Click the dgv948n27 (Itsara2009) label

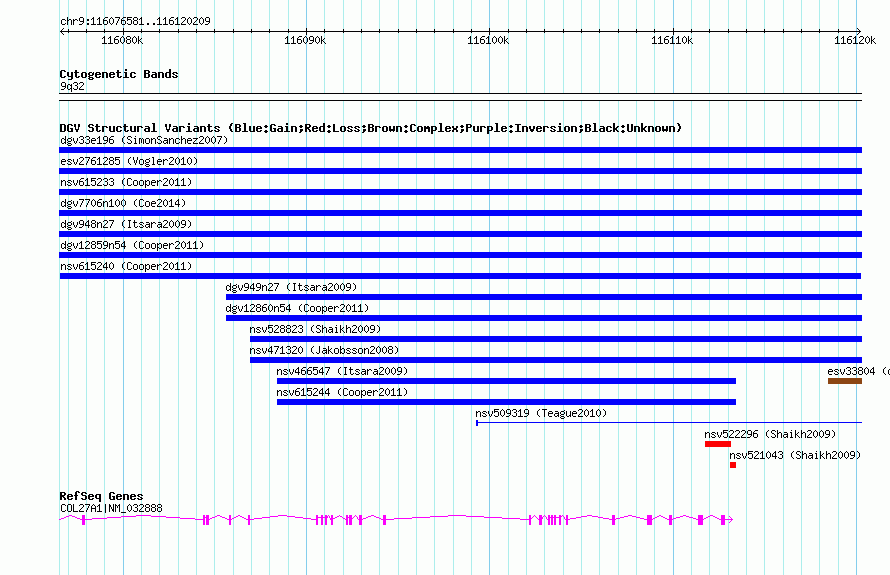pyautogui.click(x=126, y=224)
